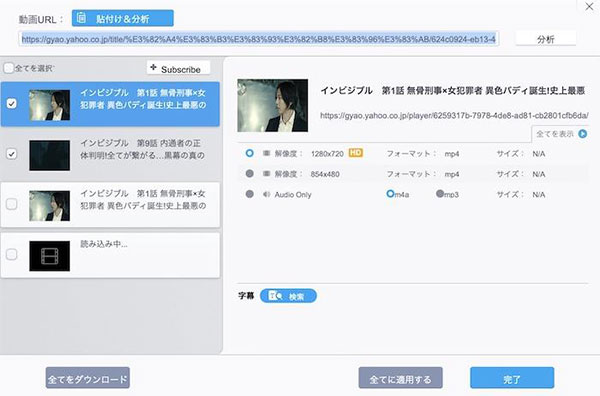Check the 読み込み中 loading item checkbox
600x396 pixels.
click(12, 254)
